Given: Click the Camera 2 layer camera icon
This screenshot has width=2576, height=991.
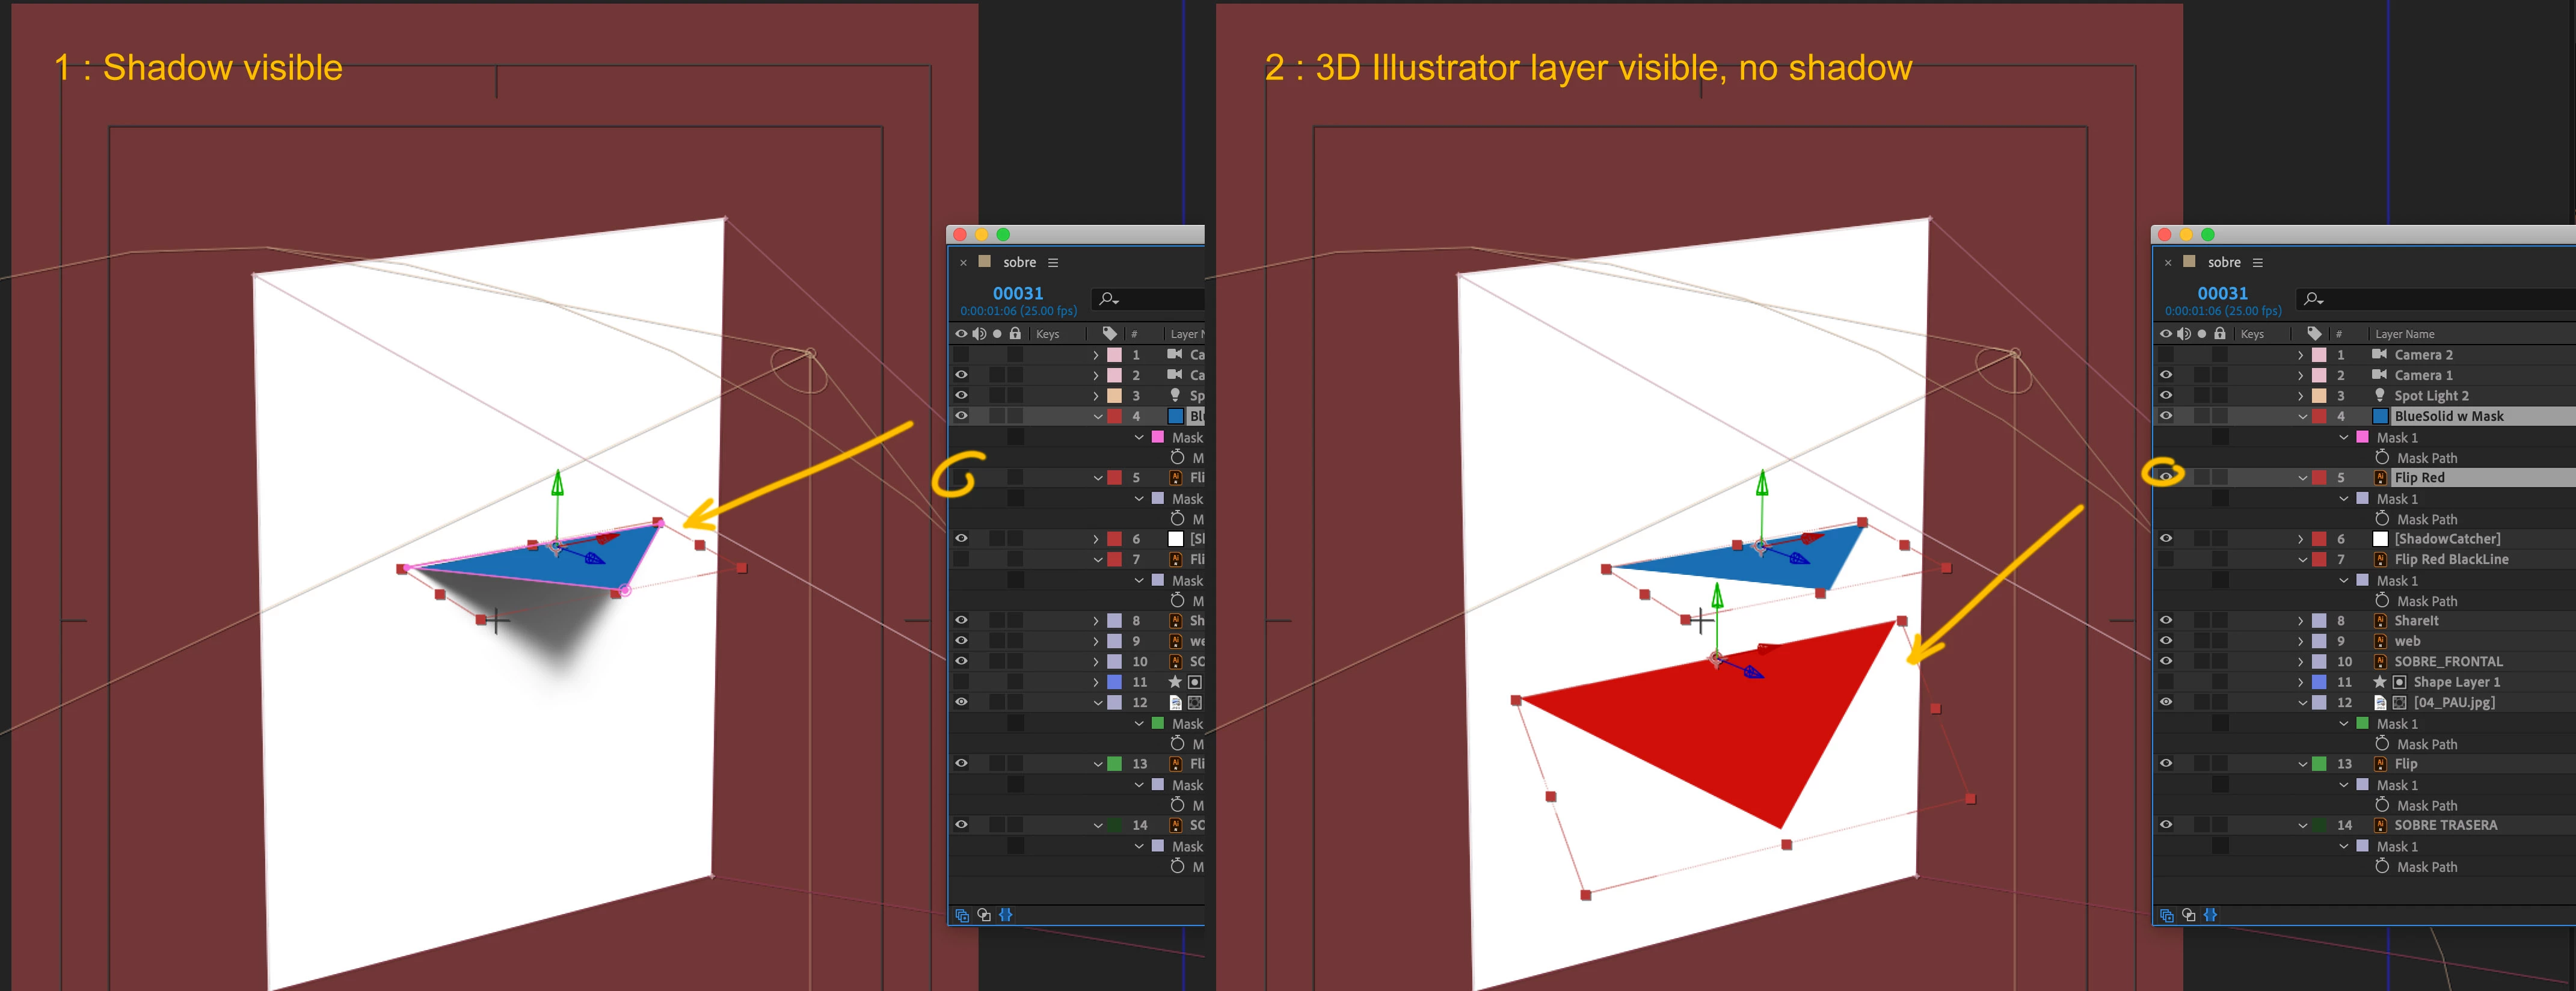Looking at the screenshot, I should coord(2379,354).
